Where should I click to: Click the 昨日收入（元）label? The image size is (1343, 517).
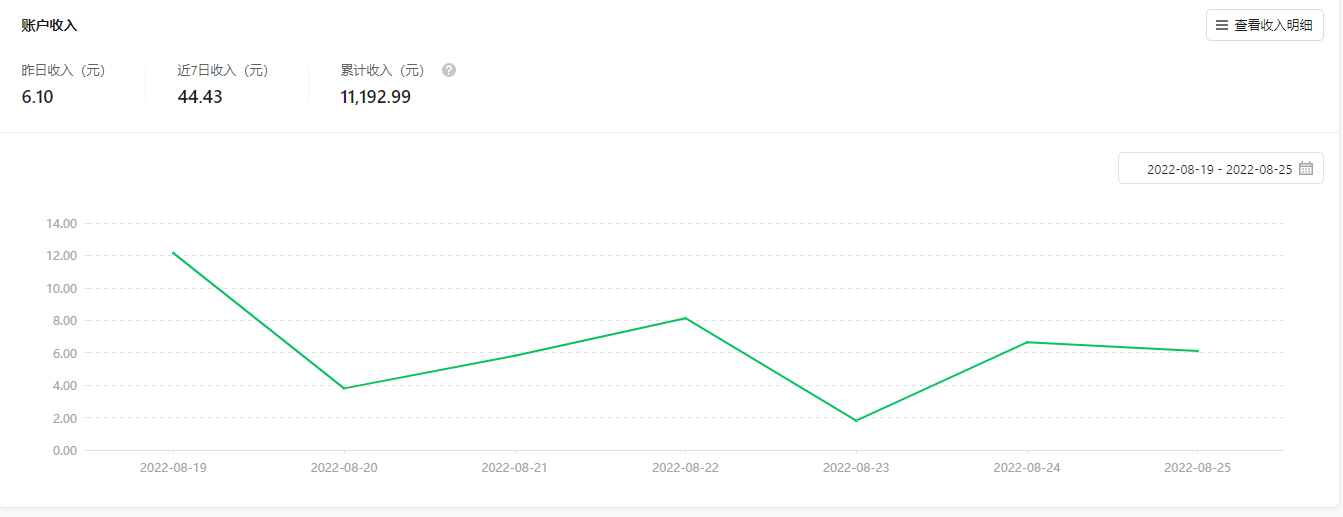click(x=63, y=71)
